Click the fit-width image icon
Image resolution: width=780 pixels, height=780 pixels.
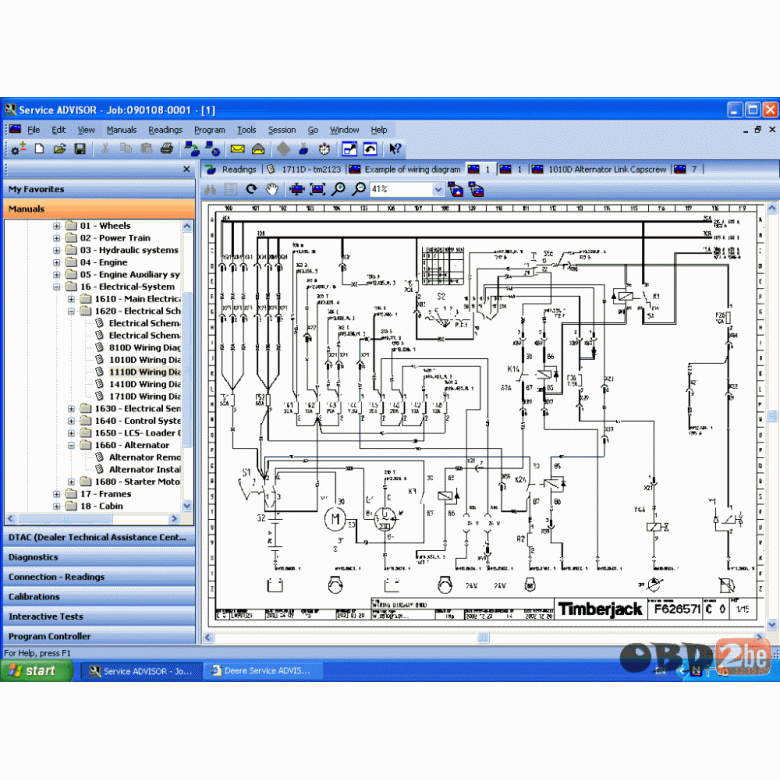297,189
